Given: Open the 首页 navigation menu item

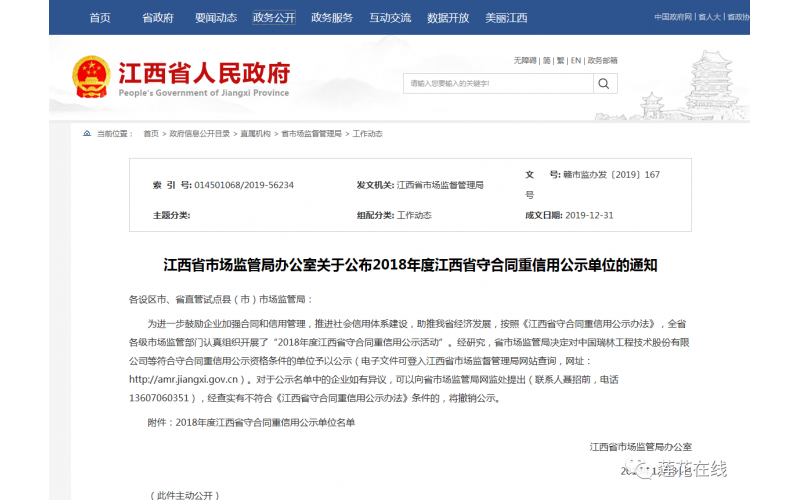Looking at the screenshot, I should [x=99, y=18].
